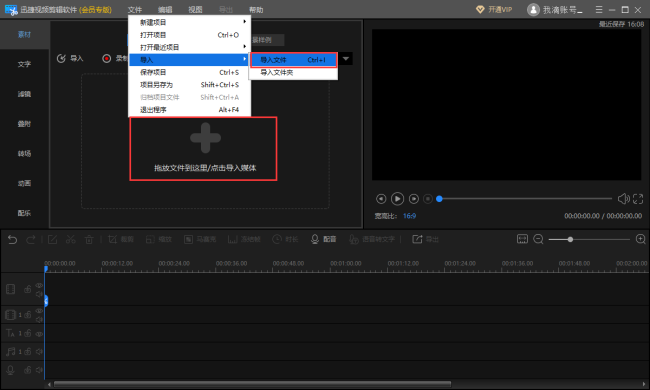Click the big plus to import media
The width and height of the screenshot is (650, 390).
(206, 138)
